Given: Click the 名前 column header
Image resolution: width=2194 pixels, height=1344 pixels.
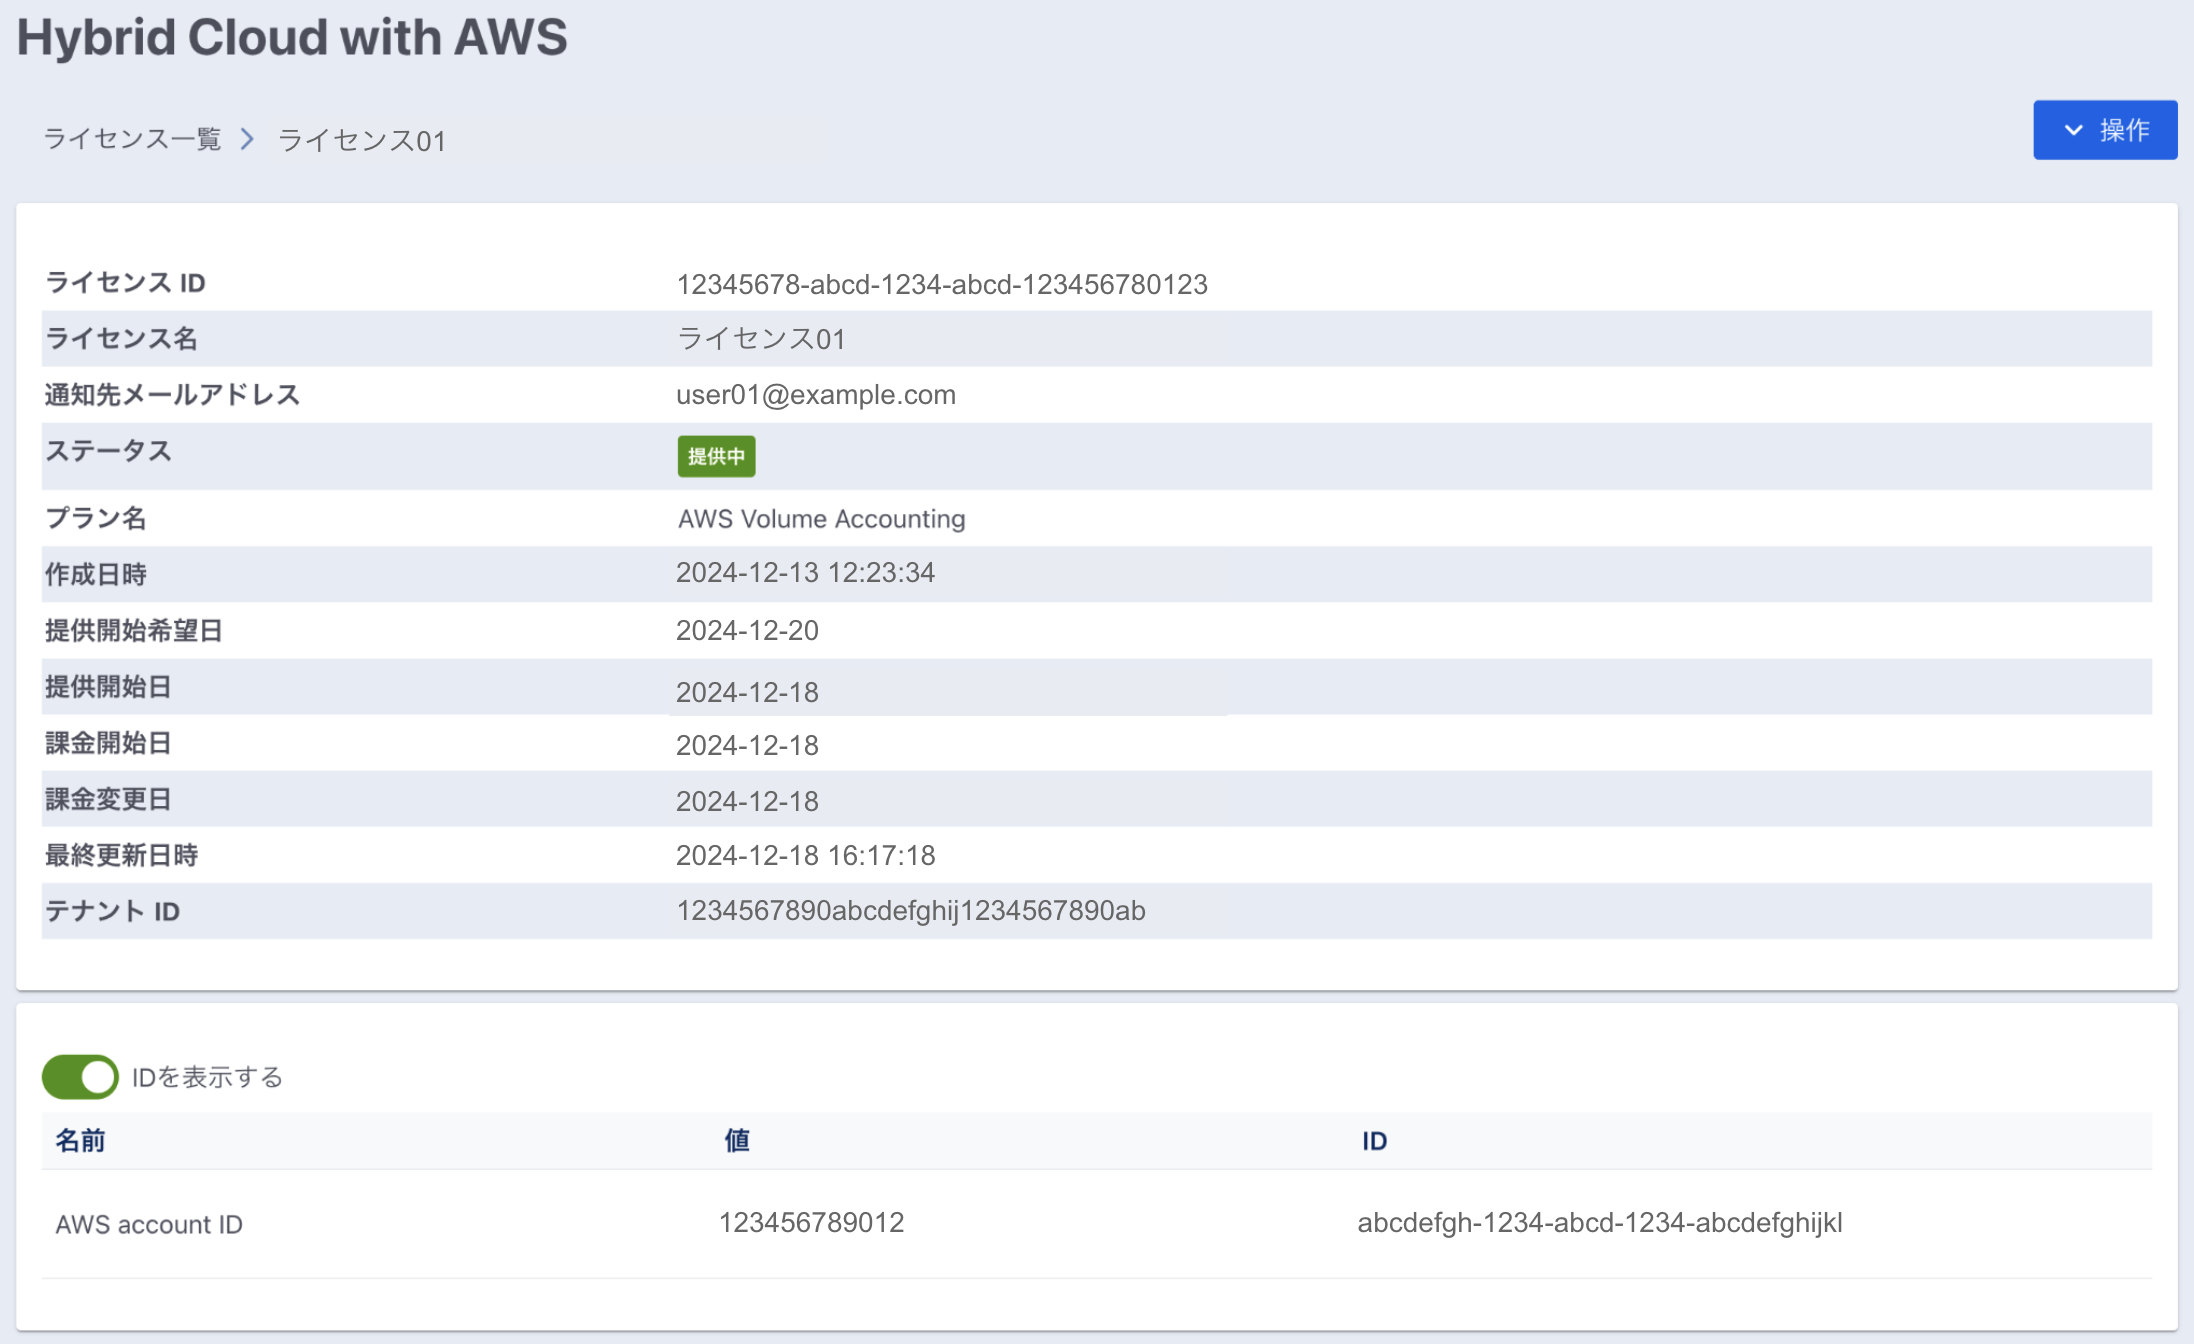Looking at the screenshot, I should [x=80, y=1141].
